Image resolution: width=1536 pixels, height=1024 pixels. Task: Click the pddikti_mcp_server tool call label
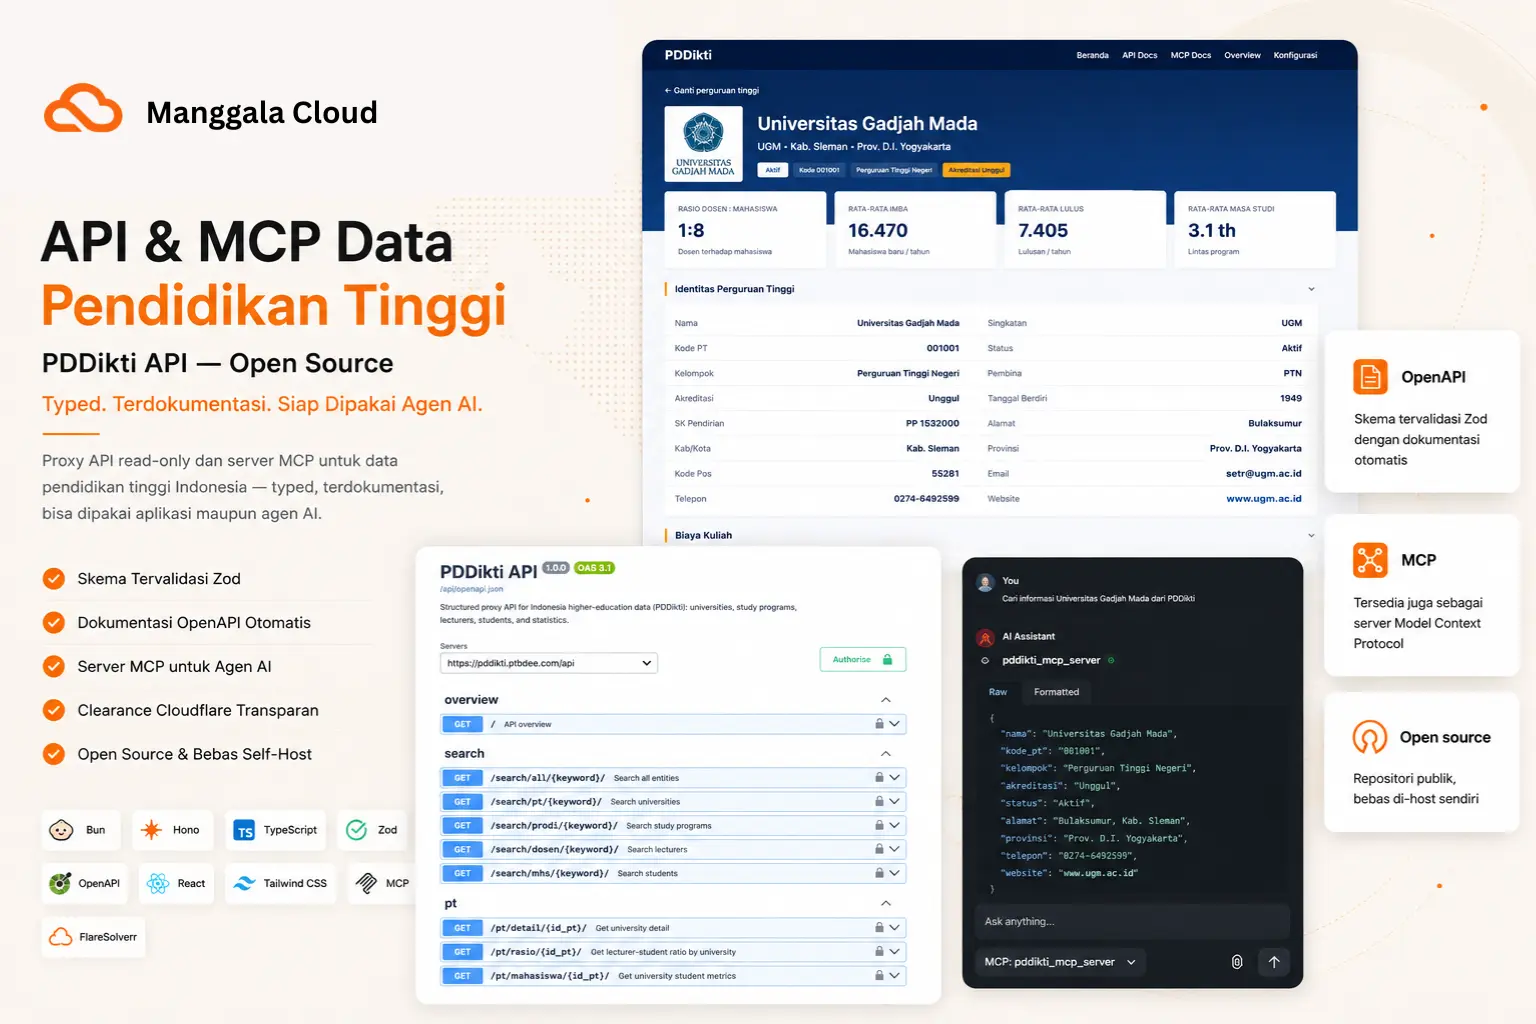(1051, 660)
